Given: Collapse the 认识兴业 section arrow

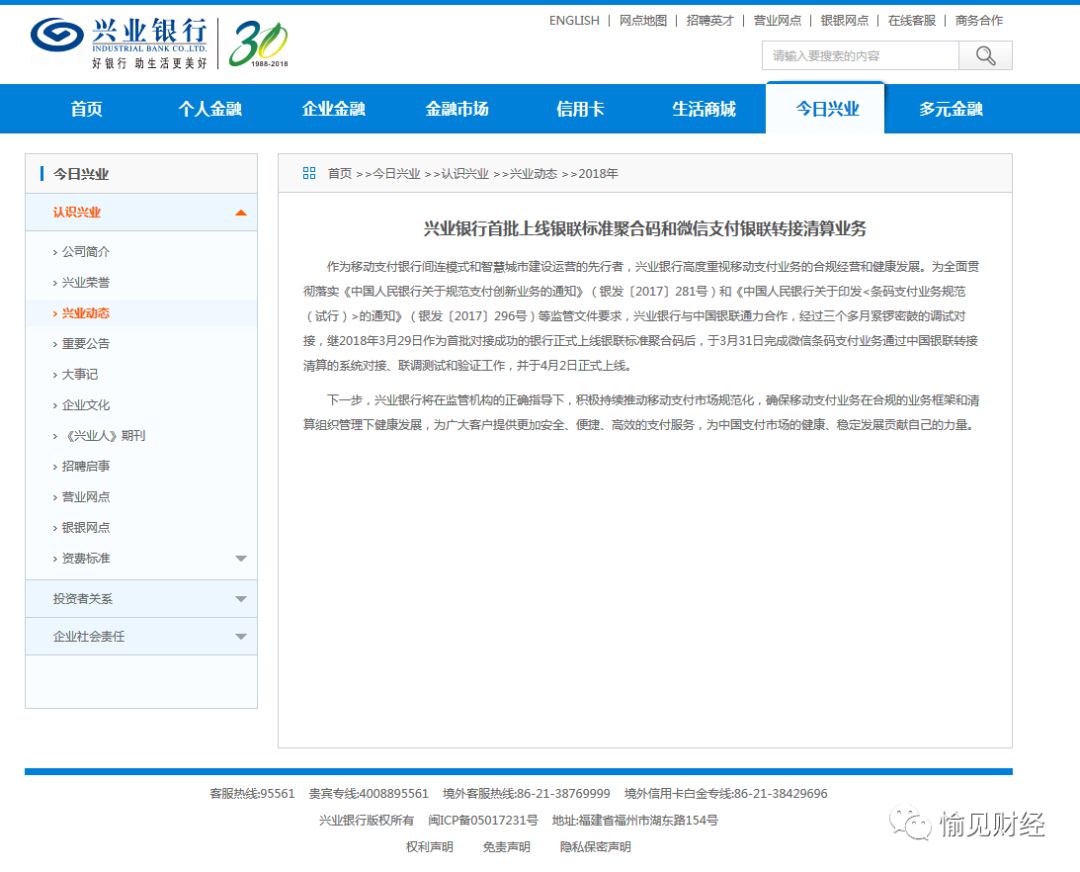Looking at the screenshot, I should click(240, 212).
